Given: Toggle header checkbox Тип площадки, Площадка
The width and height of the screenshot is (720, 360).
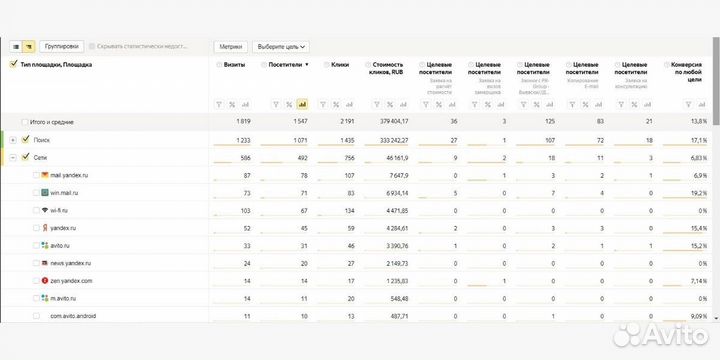Looking at the screenshot, I should [x=13, y=65].
